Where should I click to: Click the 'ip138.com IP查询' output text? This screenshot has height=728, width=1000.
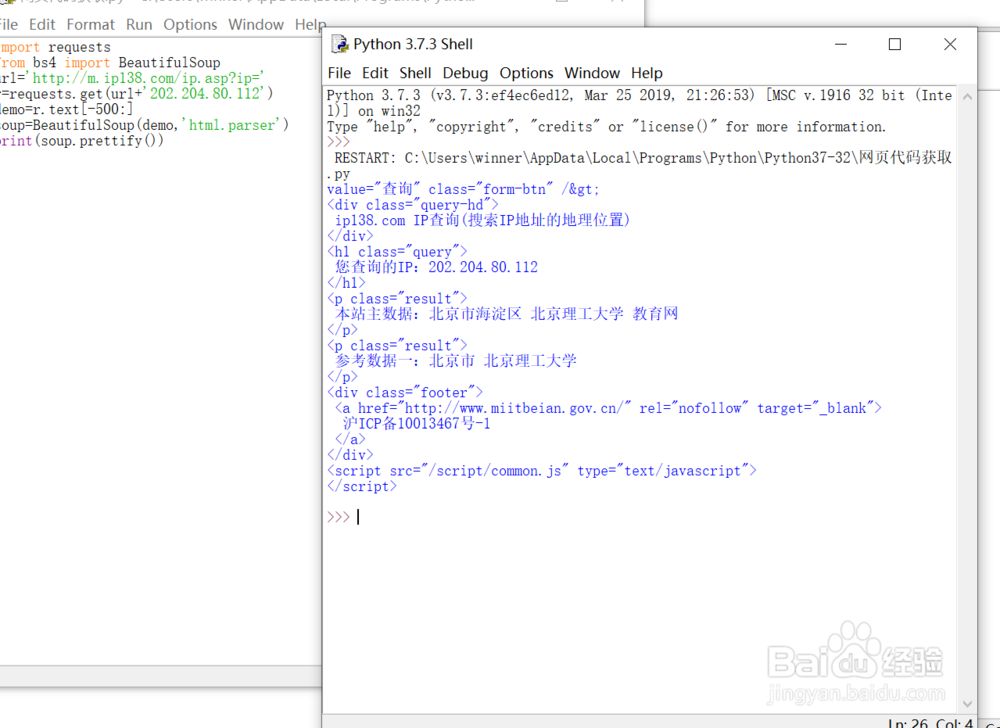coord(482,221)
